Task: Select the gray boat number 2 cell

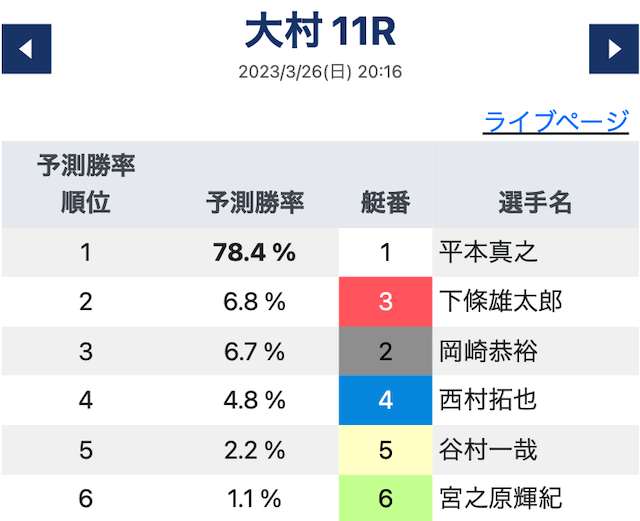Action: point(385,351)
